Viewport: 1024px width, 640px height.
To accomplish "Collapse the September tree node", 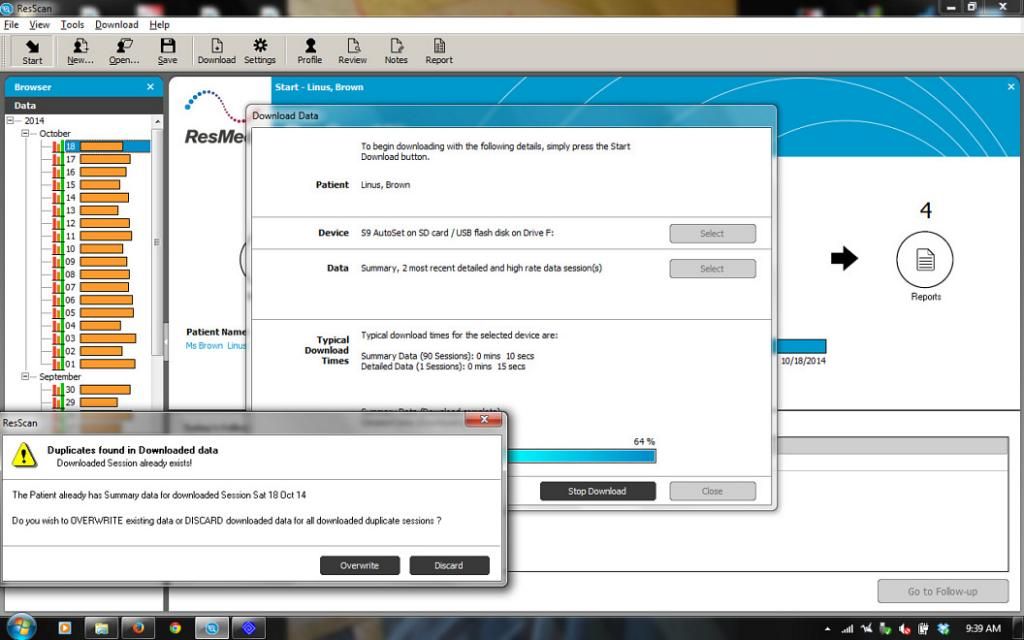I will (x=25, y=376).
